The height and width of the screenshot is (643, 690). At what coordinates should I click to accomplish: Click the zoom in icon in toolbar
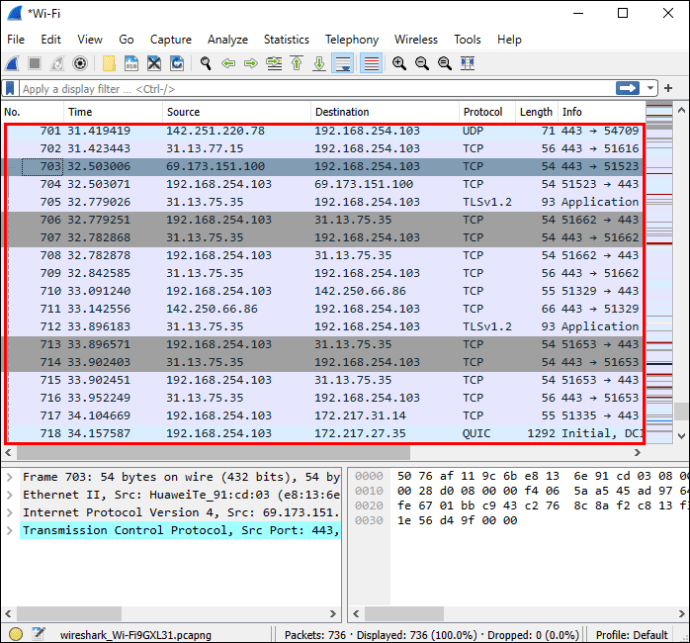[x=399, y=63]
